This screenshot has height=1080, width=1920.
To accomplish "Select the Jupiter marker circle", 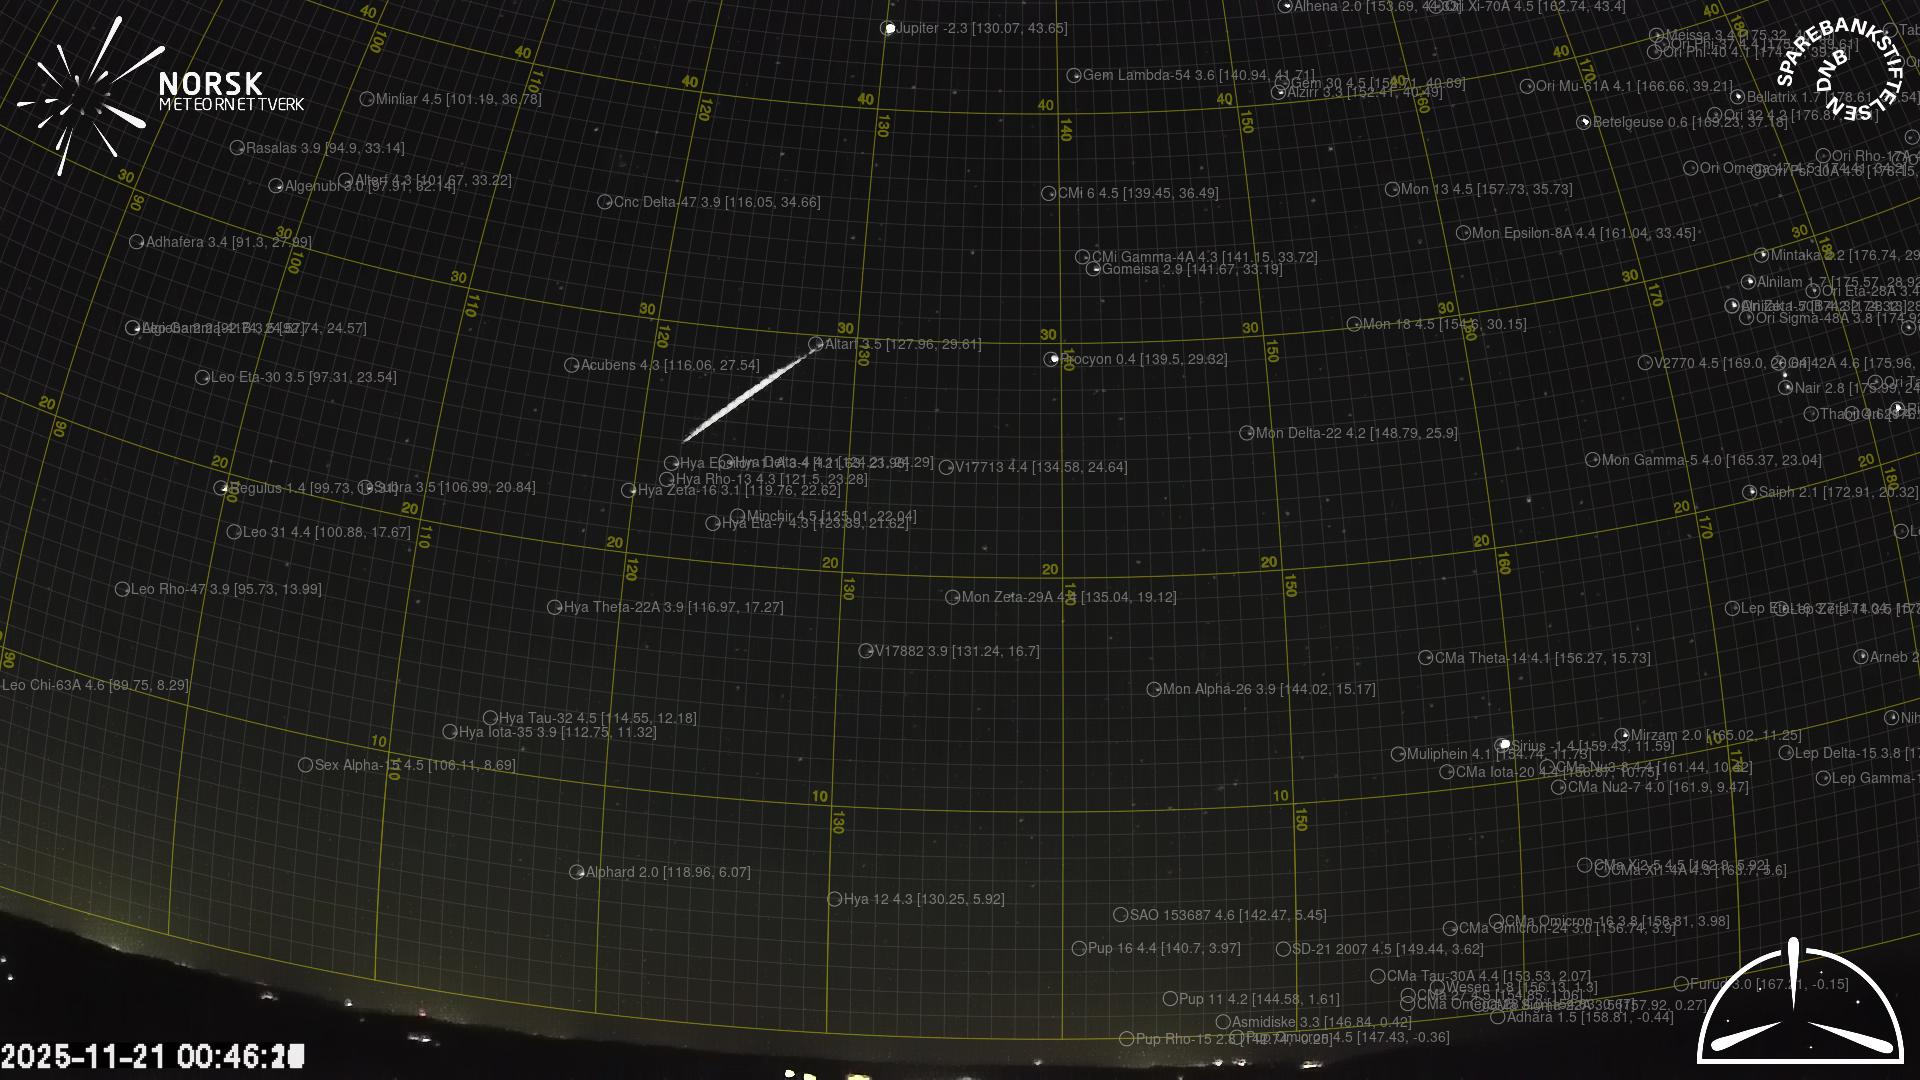I will point(888,28).
